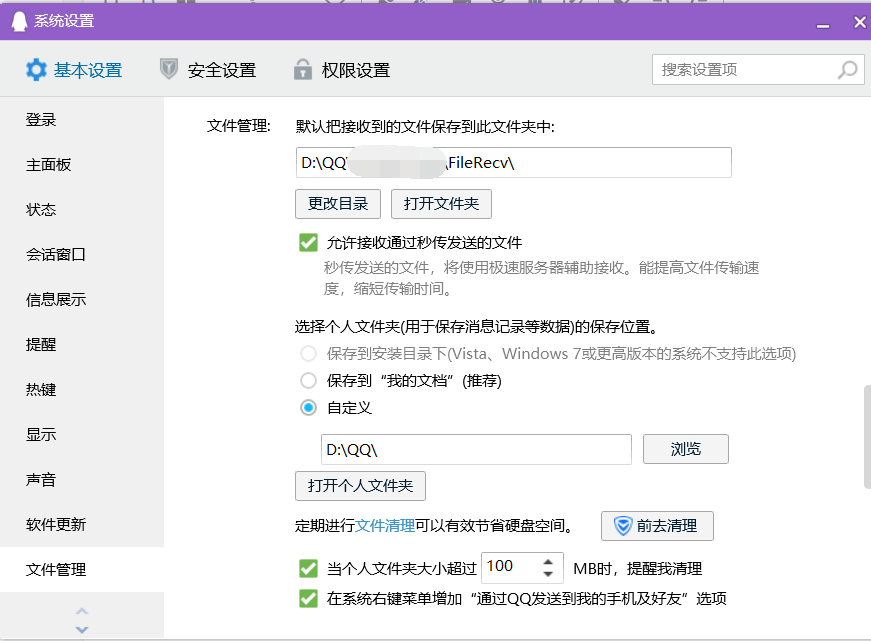
Task: Click the 更改目录 button
Action: (x=336, y=203)
